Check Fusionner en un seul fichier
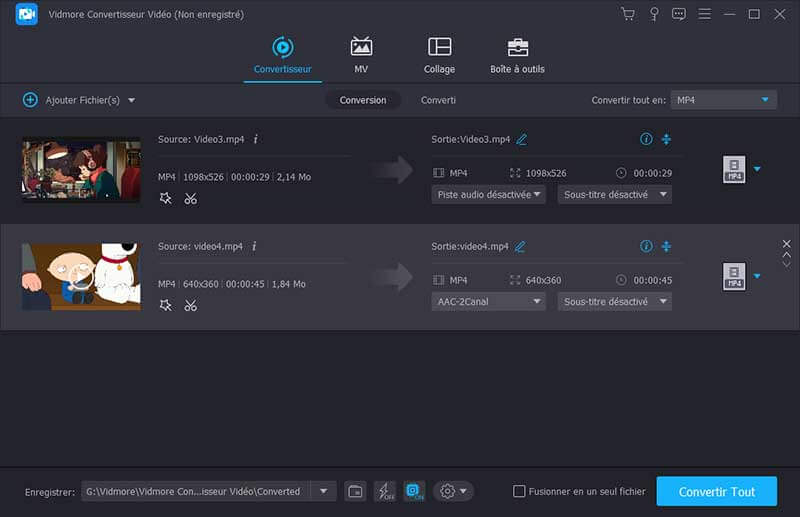The height and width of the screenshot is (517, 800). click(x=519, y=491)
